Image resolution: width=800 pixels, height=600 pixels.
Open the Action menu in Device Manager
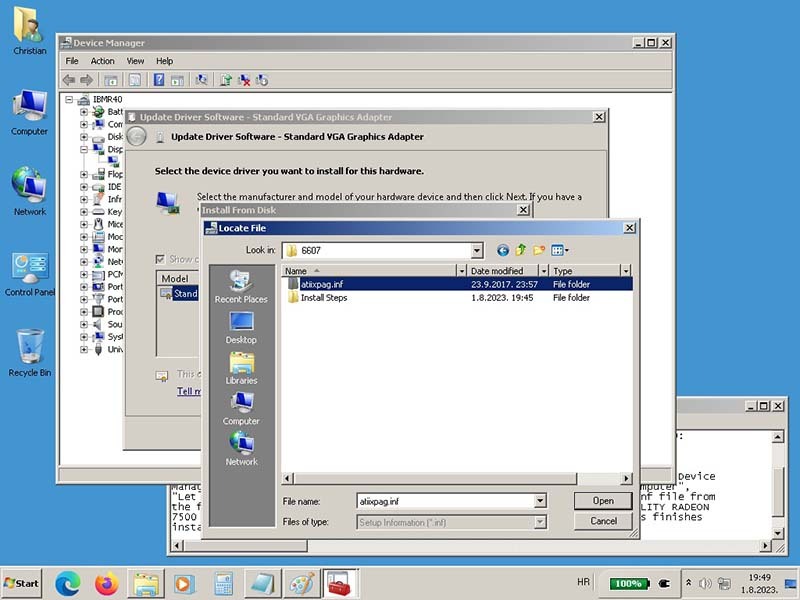(x=103, y=61)
